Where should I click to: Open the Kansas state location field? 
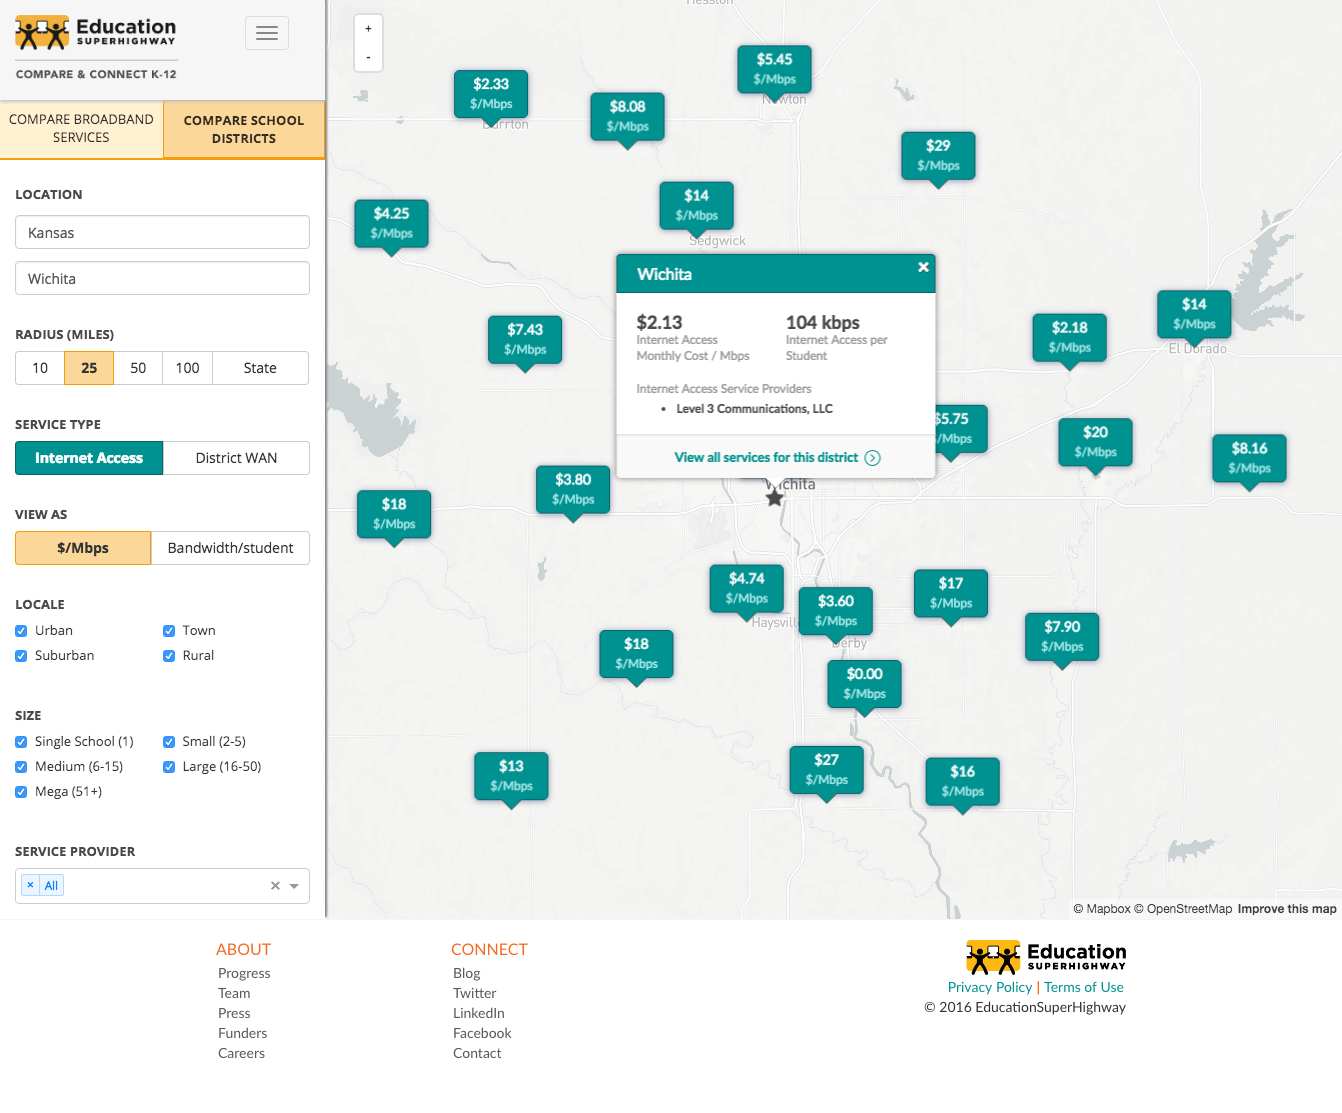(162, 233)
